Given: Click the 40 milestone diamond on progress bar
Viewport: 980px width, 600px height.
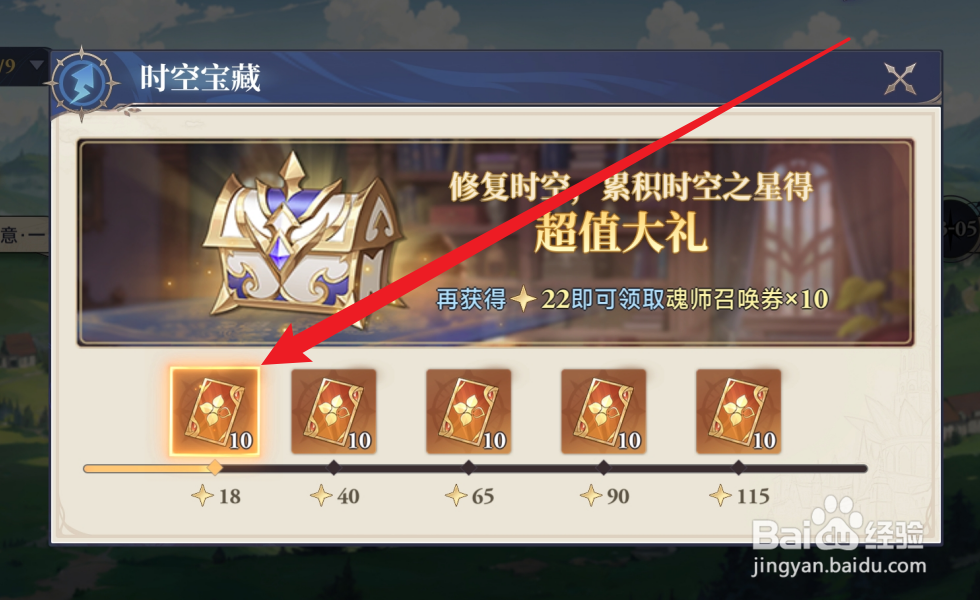Looking at the screenshot, I should 334,468.
